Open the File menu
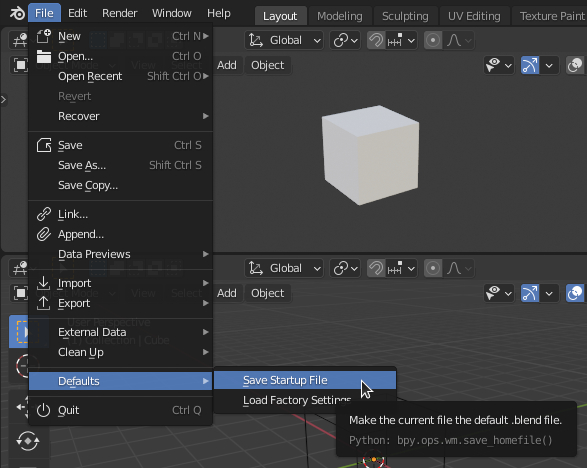 [44, 13]
